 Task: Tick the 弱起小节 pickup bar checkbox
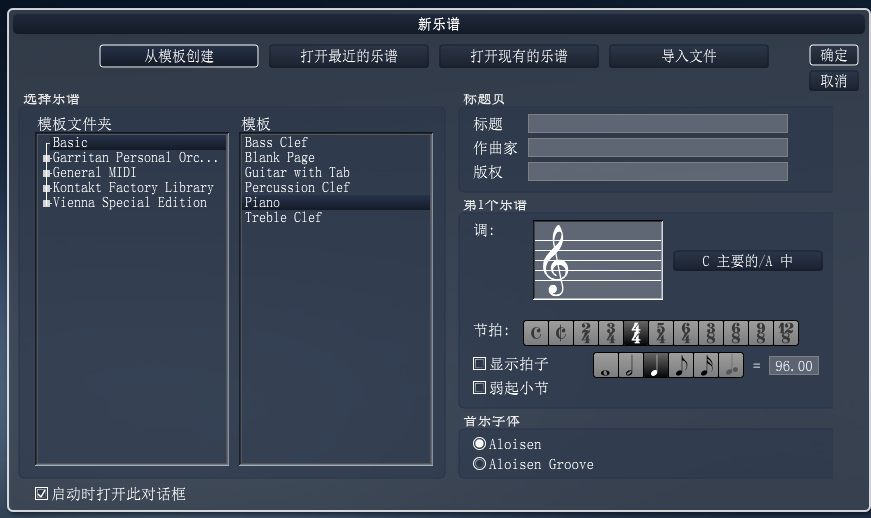pyautogui.click(x=480, y=387)
